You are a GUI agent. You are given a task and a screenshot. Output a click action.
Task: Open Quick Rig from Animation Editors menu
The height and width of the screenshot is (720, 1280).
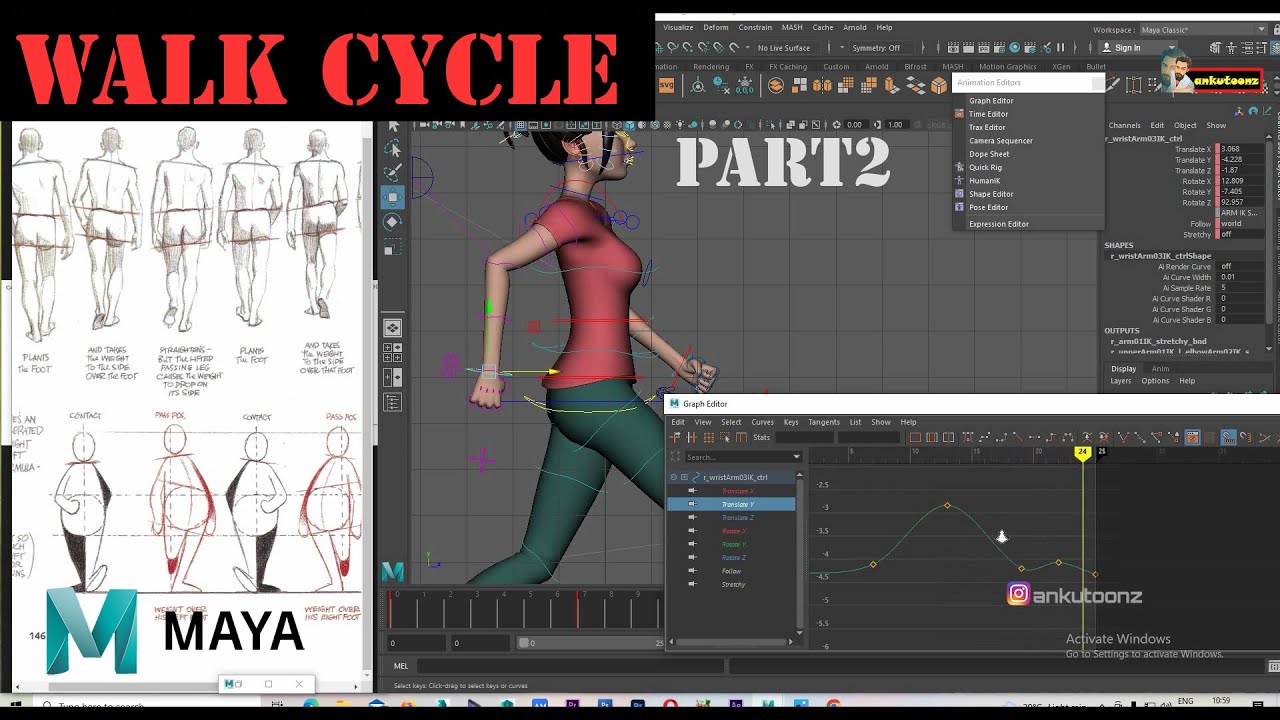click(985, 167)
